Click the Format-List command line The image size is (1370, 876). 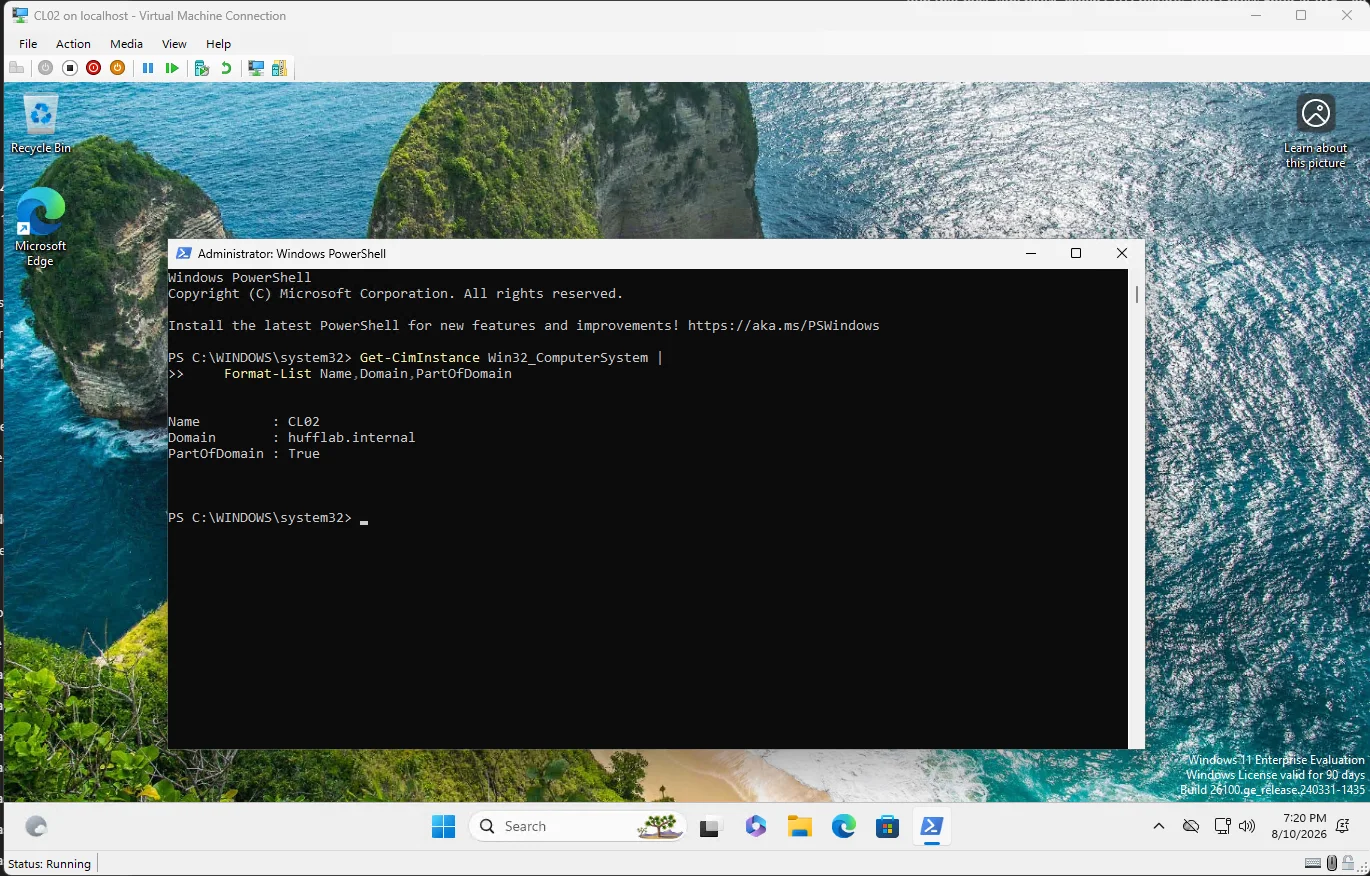368,374
